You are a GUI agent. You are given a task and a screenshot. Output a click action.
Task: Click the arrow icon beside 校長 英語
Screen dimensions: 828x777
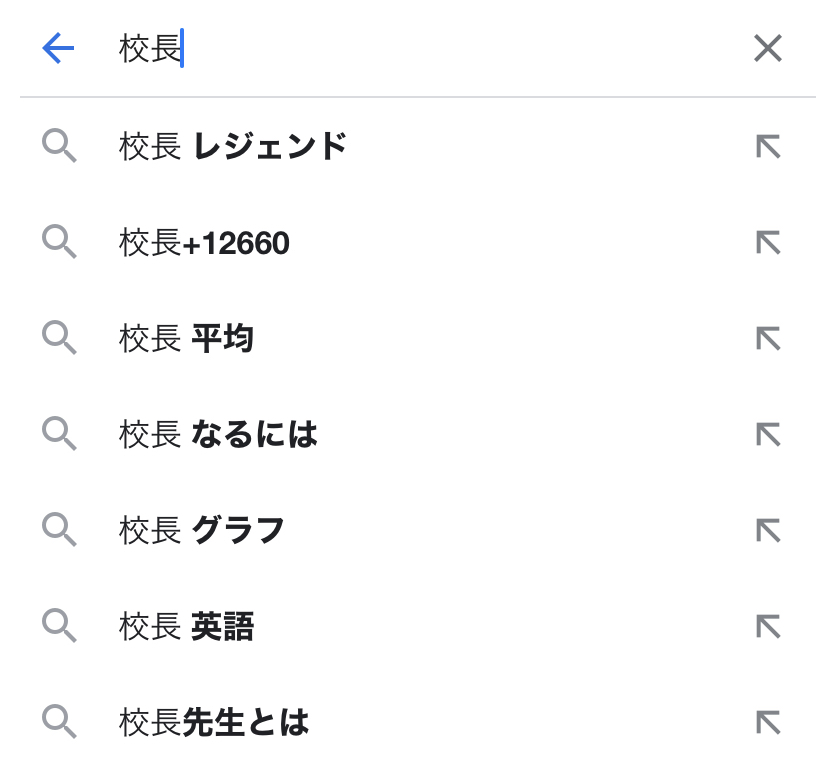click(x=767, y=626)
